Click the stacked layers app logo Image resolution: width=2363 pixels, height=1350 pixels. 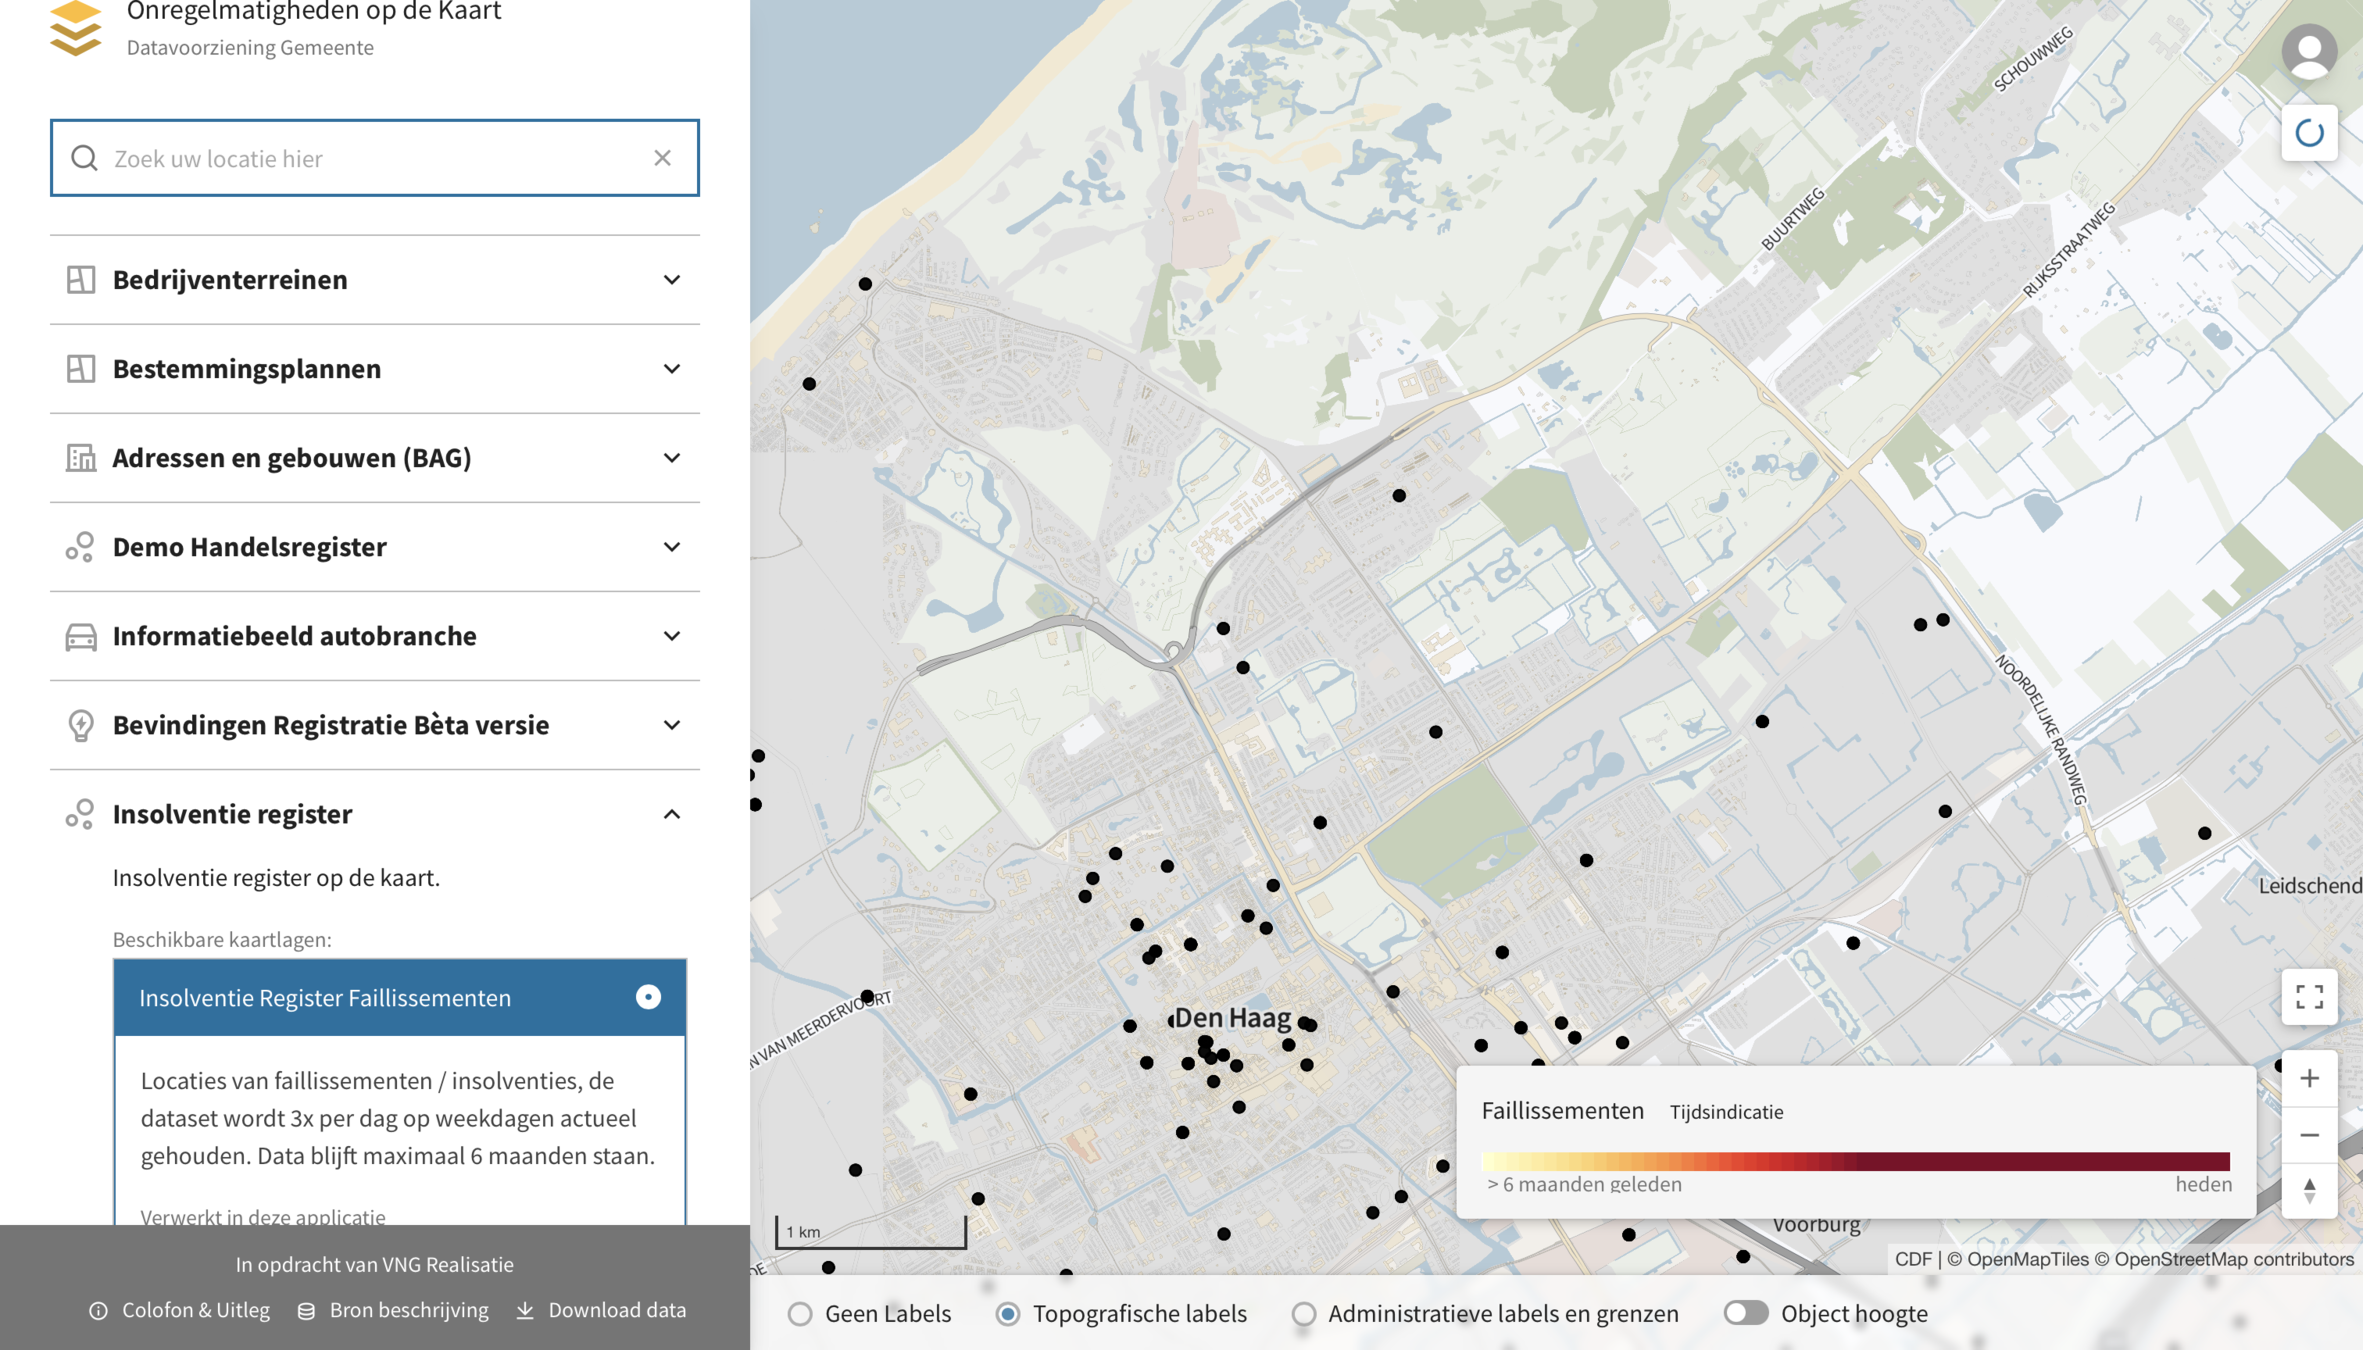[76, 28]
